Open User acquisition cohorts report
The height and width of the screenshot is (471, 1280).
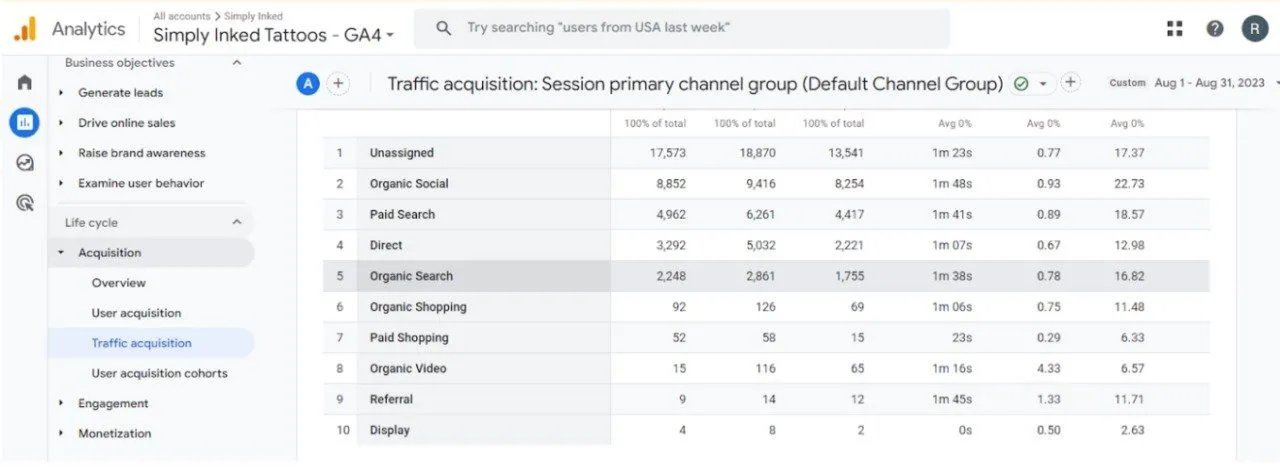pyautogui.click(x=159, y=373)
